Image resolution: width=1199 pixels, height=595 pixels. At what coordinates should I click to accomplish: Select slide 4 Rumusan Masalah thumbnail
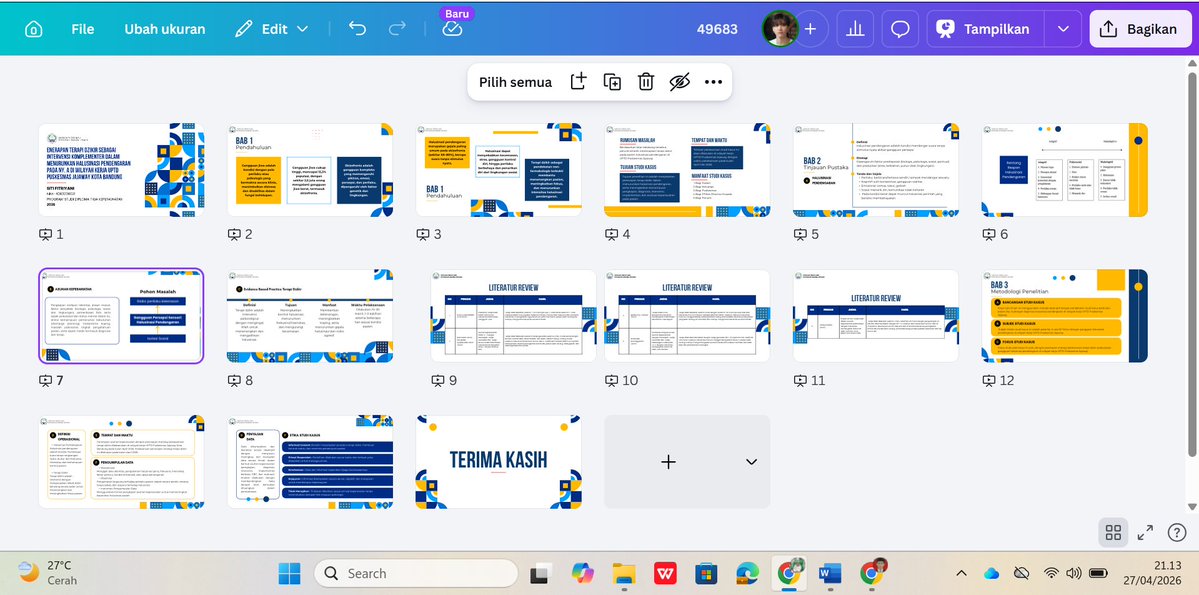pos(687,171)
